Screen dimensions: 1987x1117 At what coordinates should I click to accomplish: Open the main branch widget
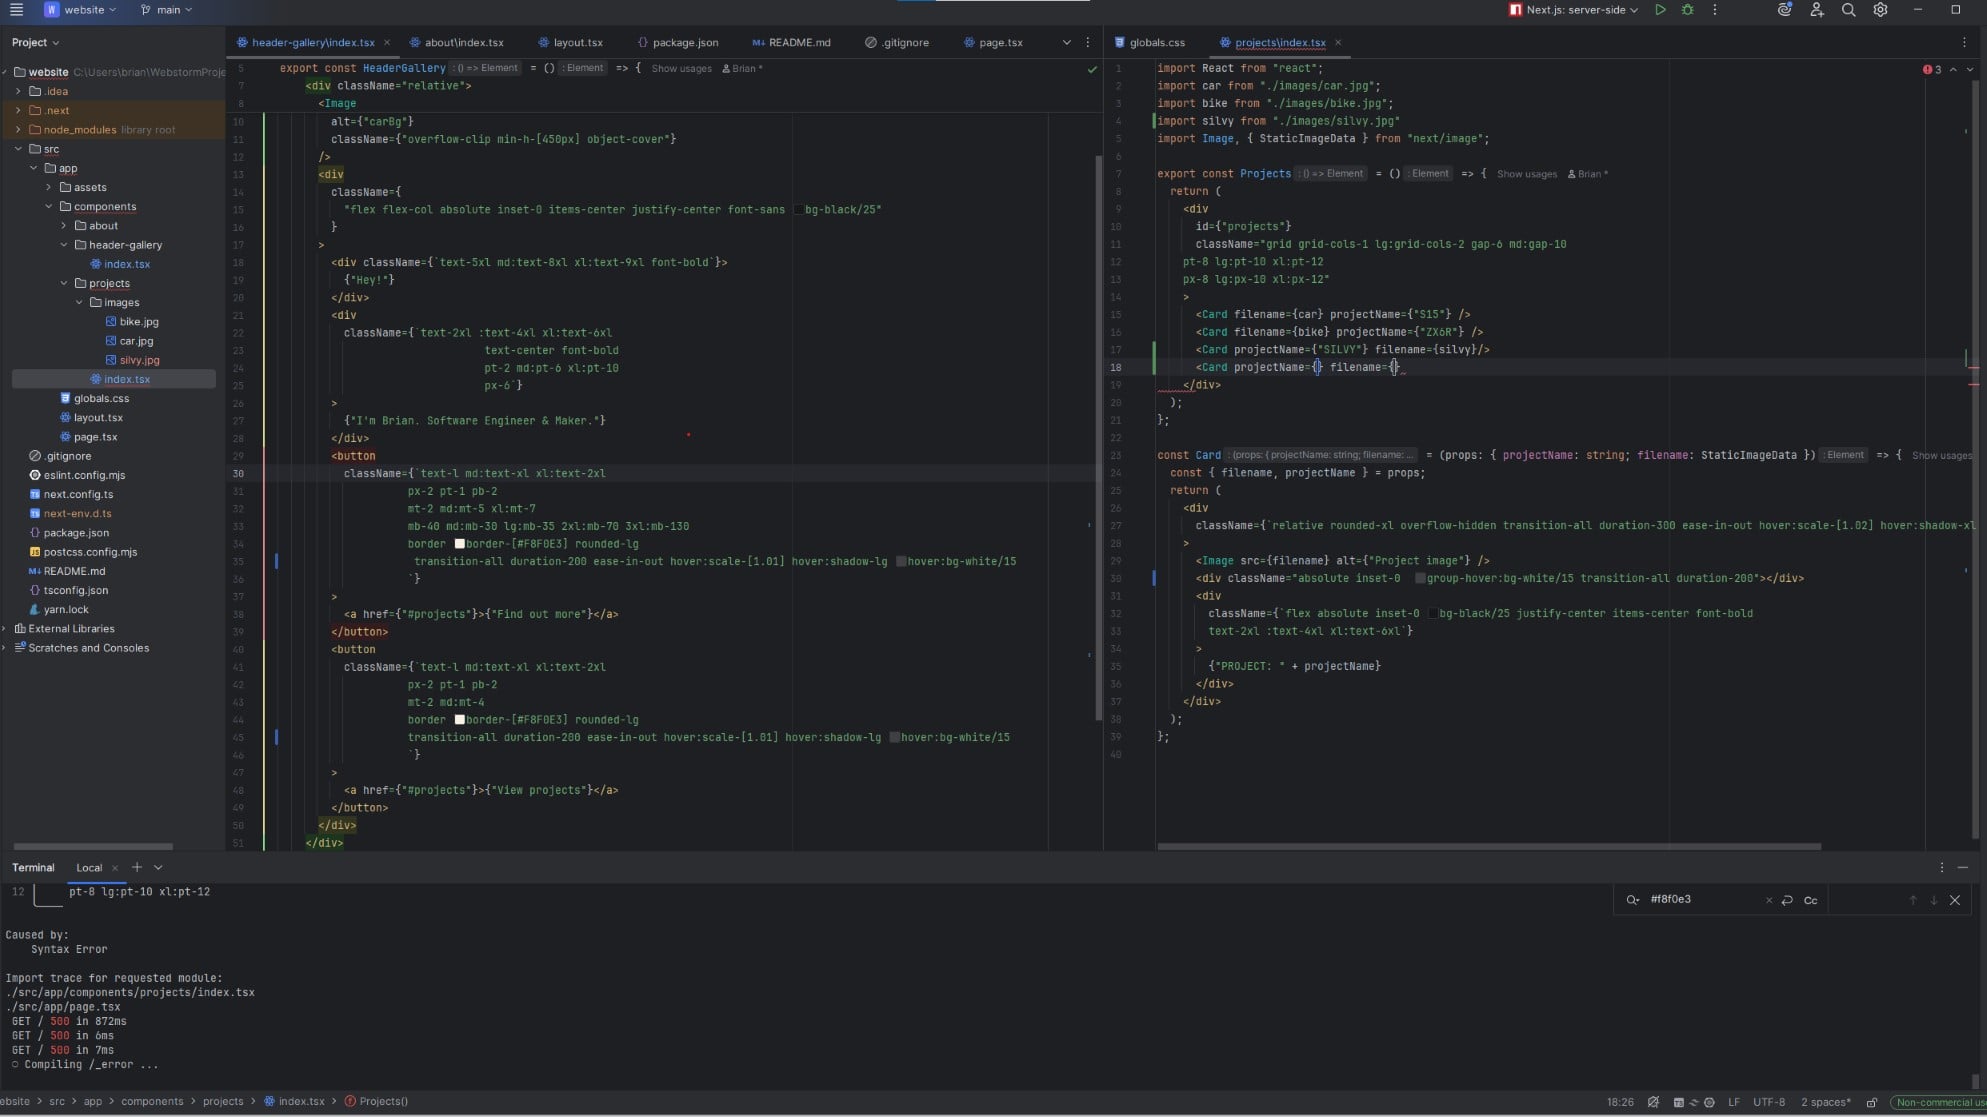pos(167,10)
